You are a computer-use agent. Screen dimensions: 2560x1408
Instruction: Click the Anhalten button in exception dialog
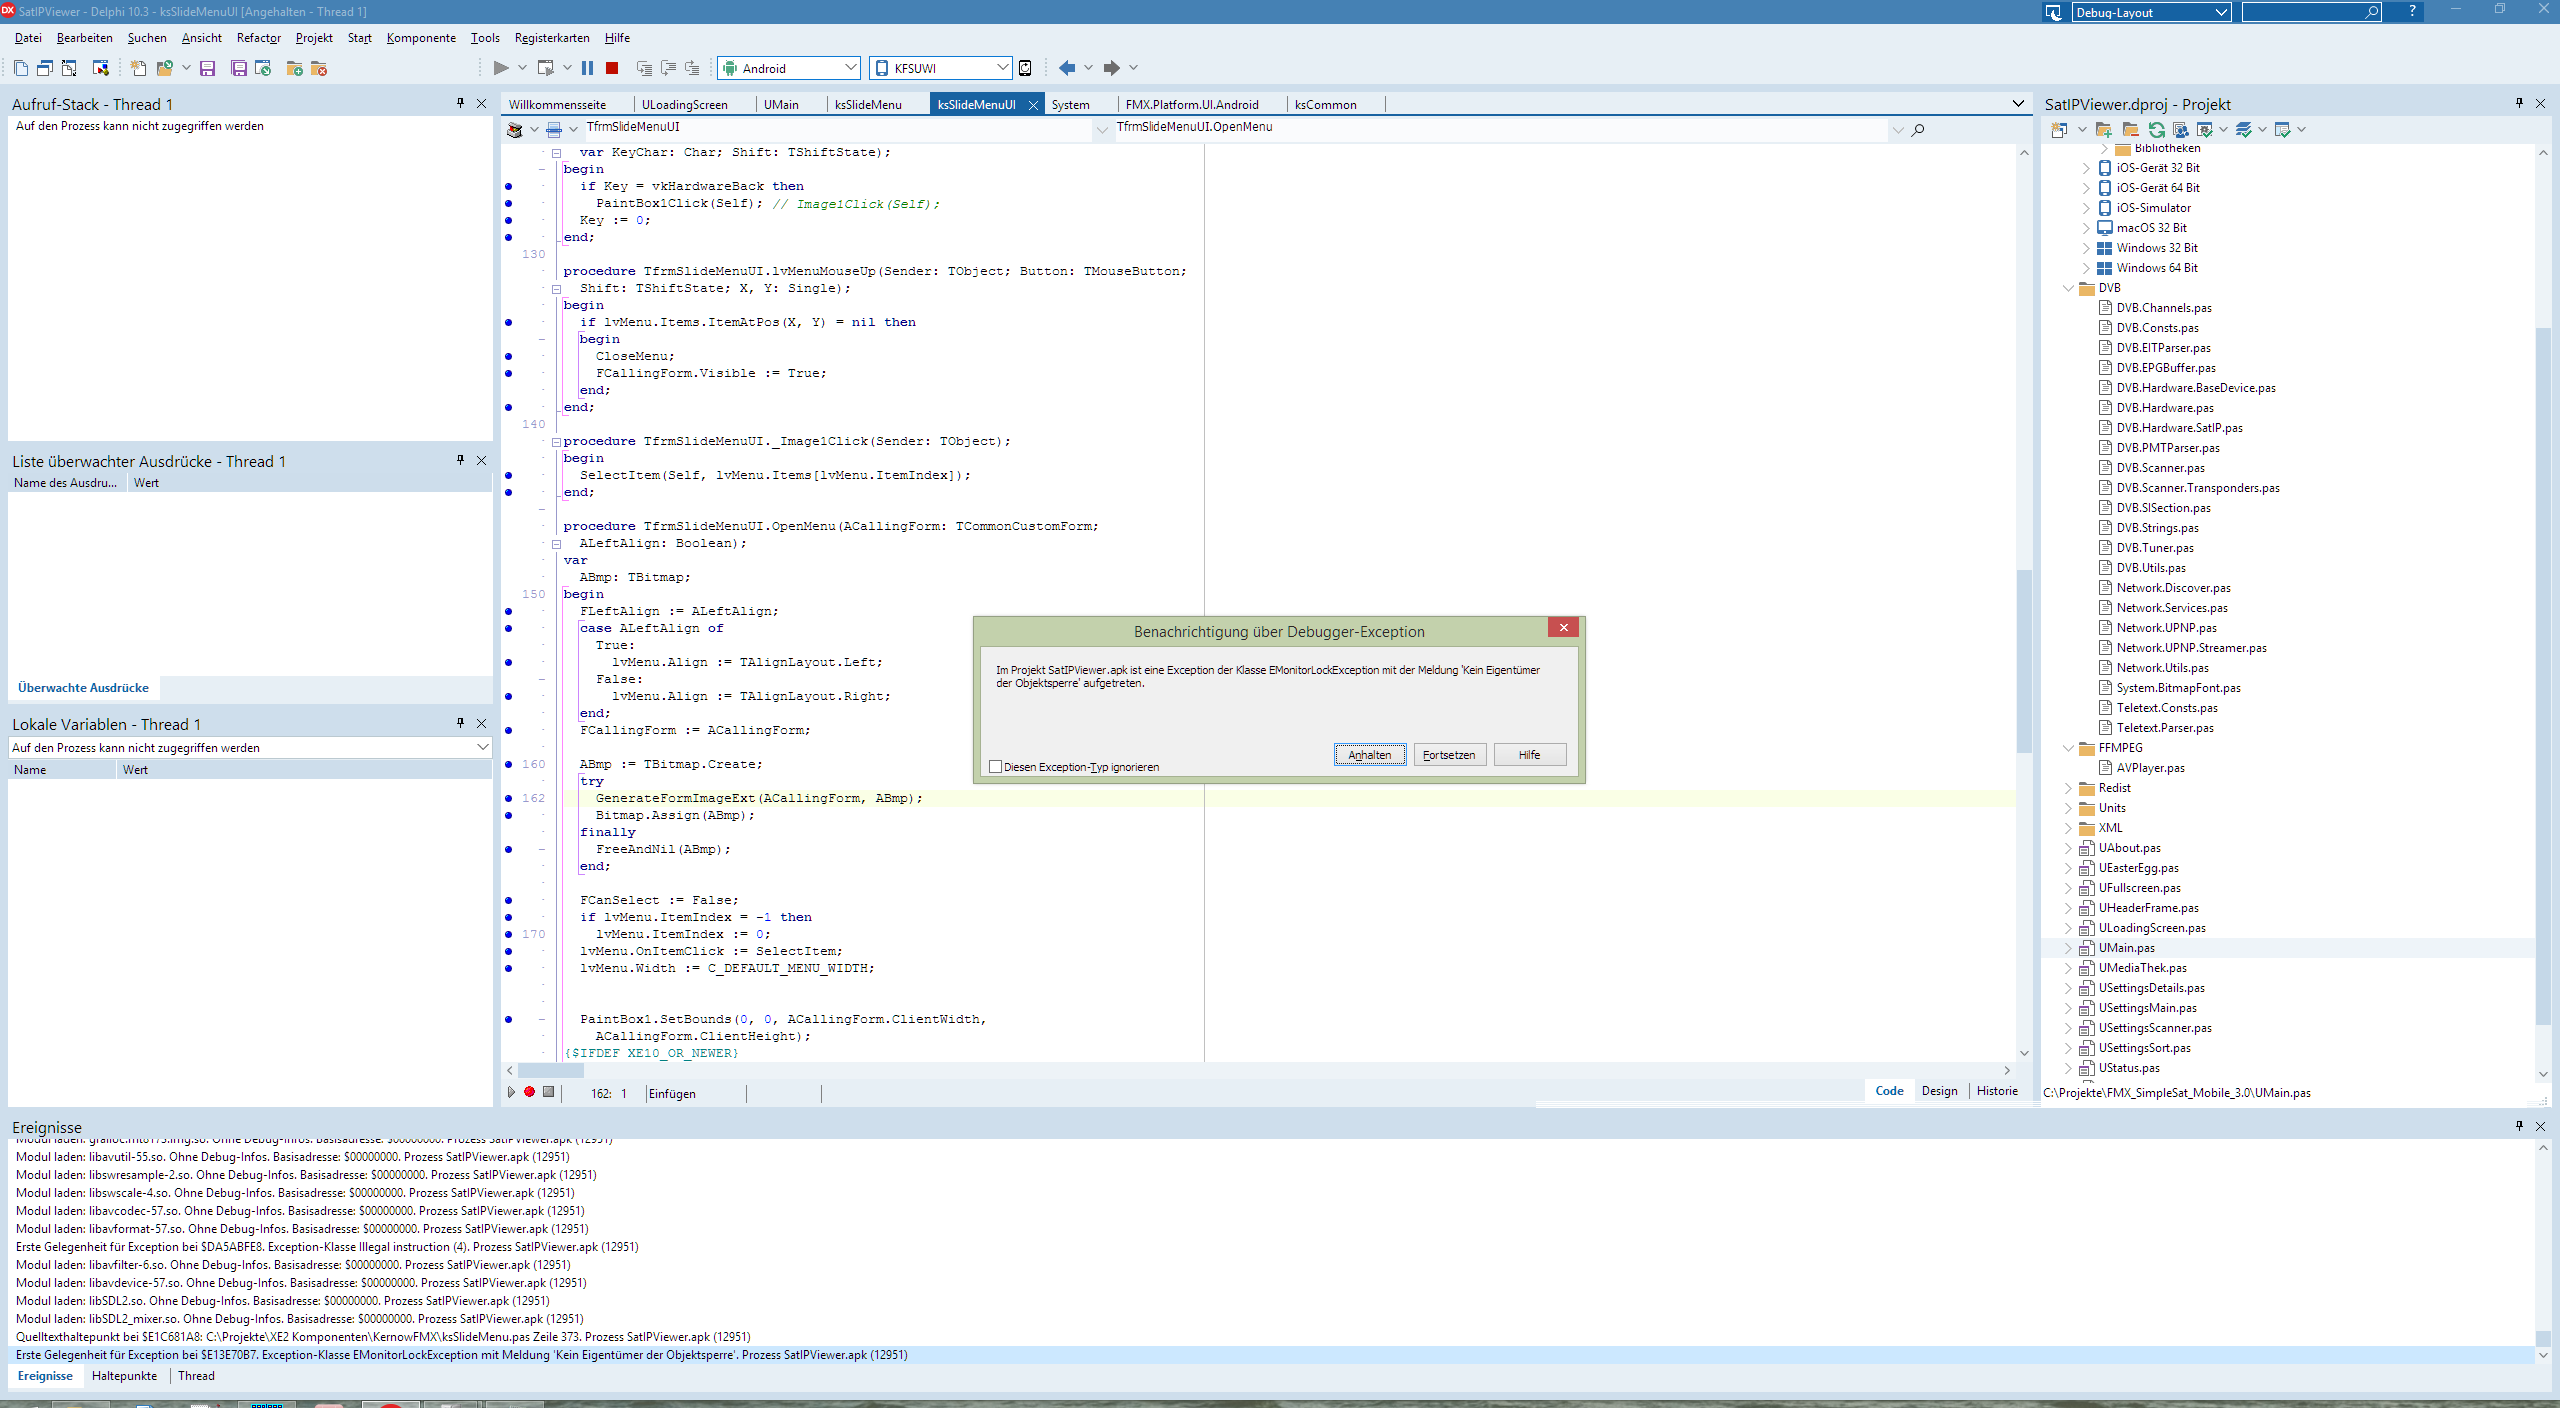pyautogui.click(x=1370, y=755)
